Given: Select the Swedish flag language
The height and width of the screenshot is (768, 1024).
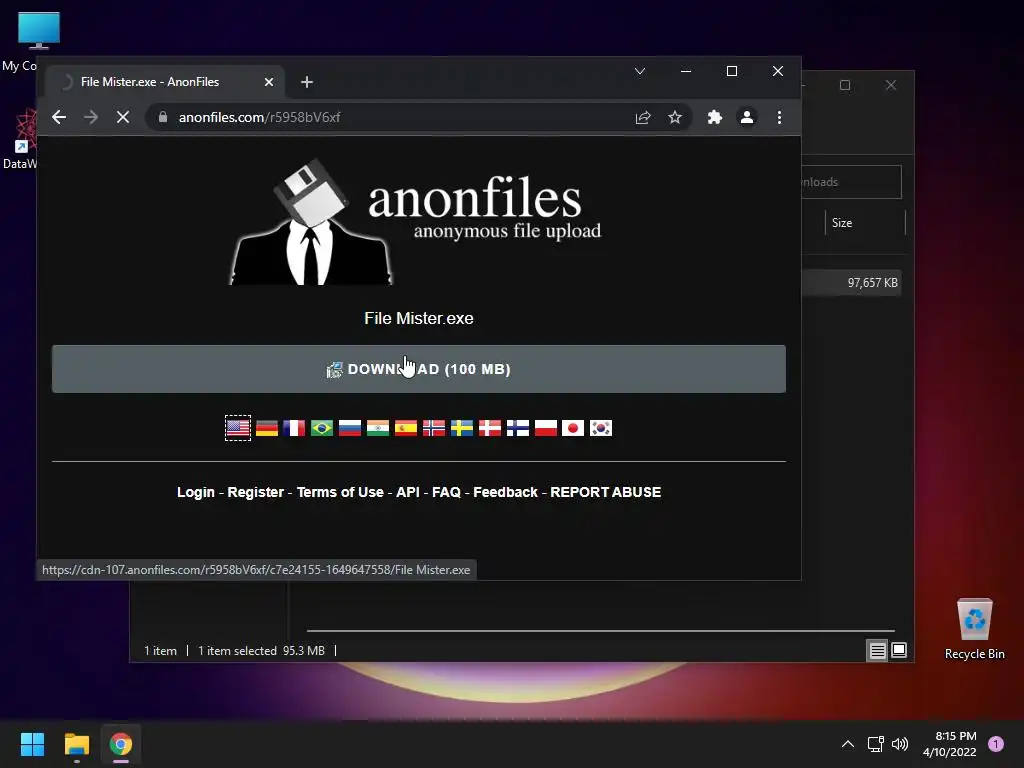Looking at the screenshot, I should pyautogui.click(x=462, y=428).
